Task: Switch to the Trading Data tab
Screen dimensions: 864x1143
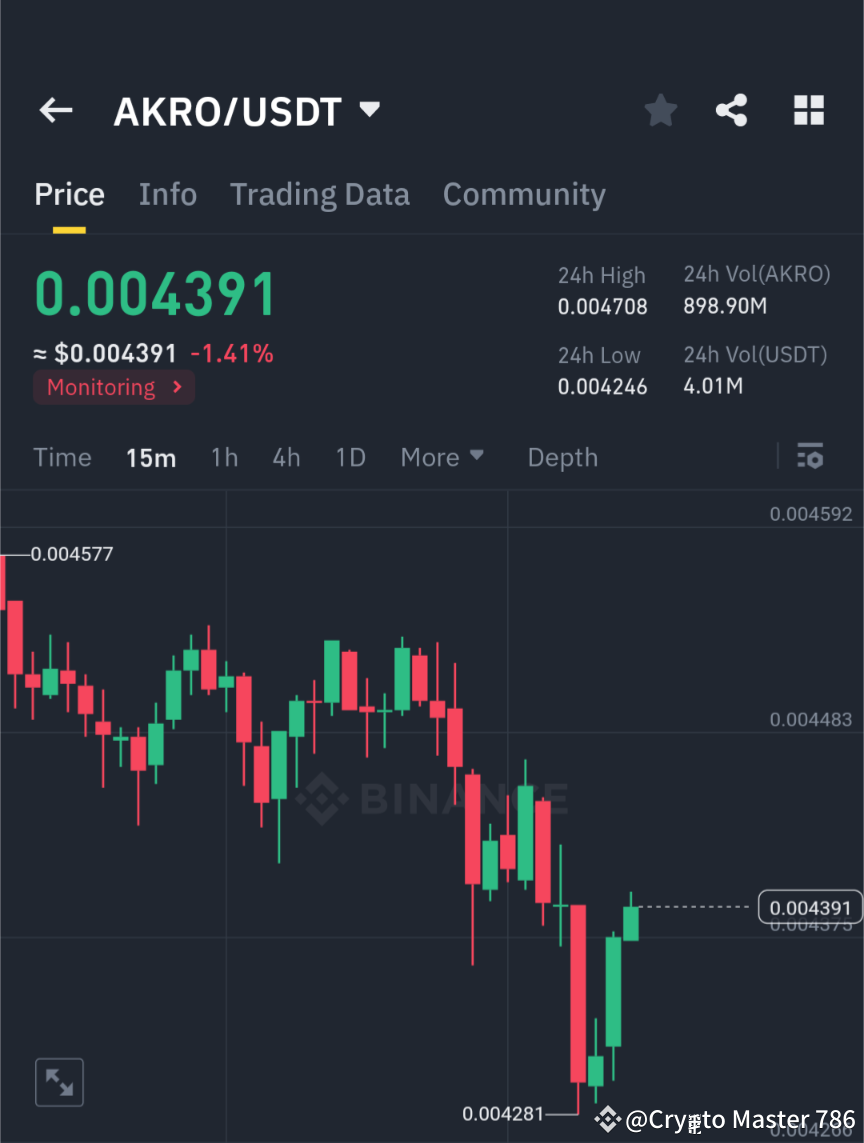Action: click(319, 194)
